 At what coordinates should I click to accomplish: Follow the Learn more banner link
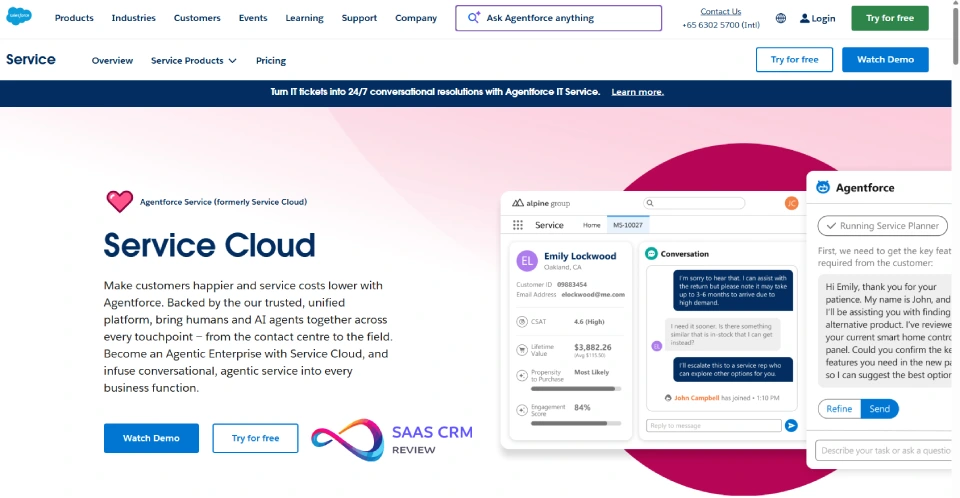pos(637,92)
